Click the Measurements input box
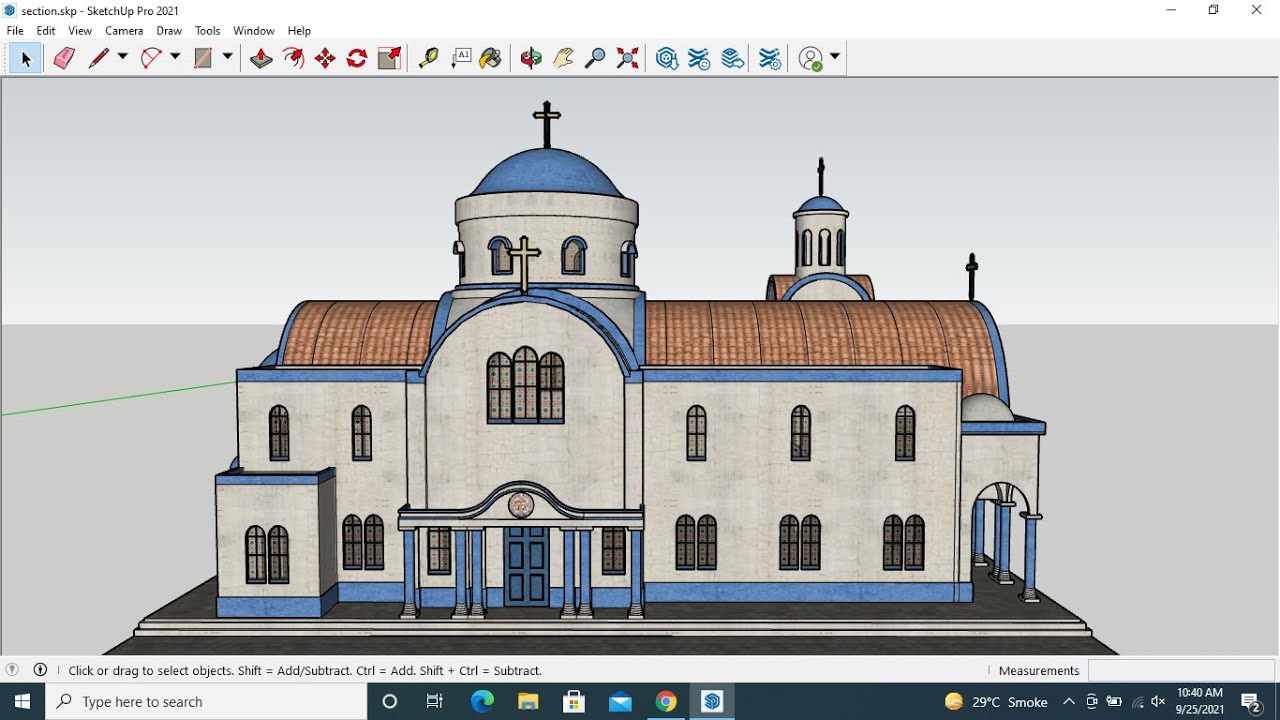Image resolution: width=1280 pixels, height=720 pixels. point(1180,670)
